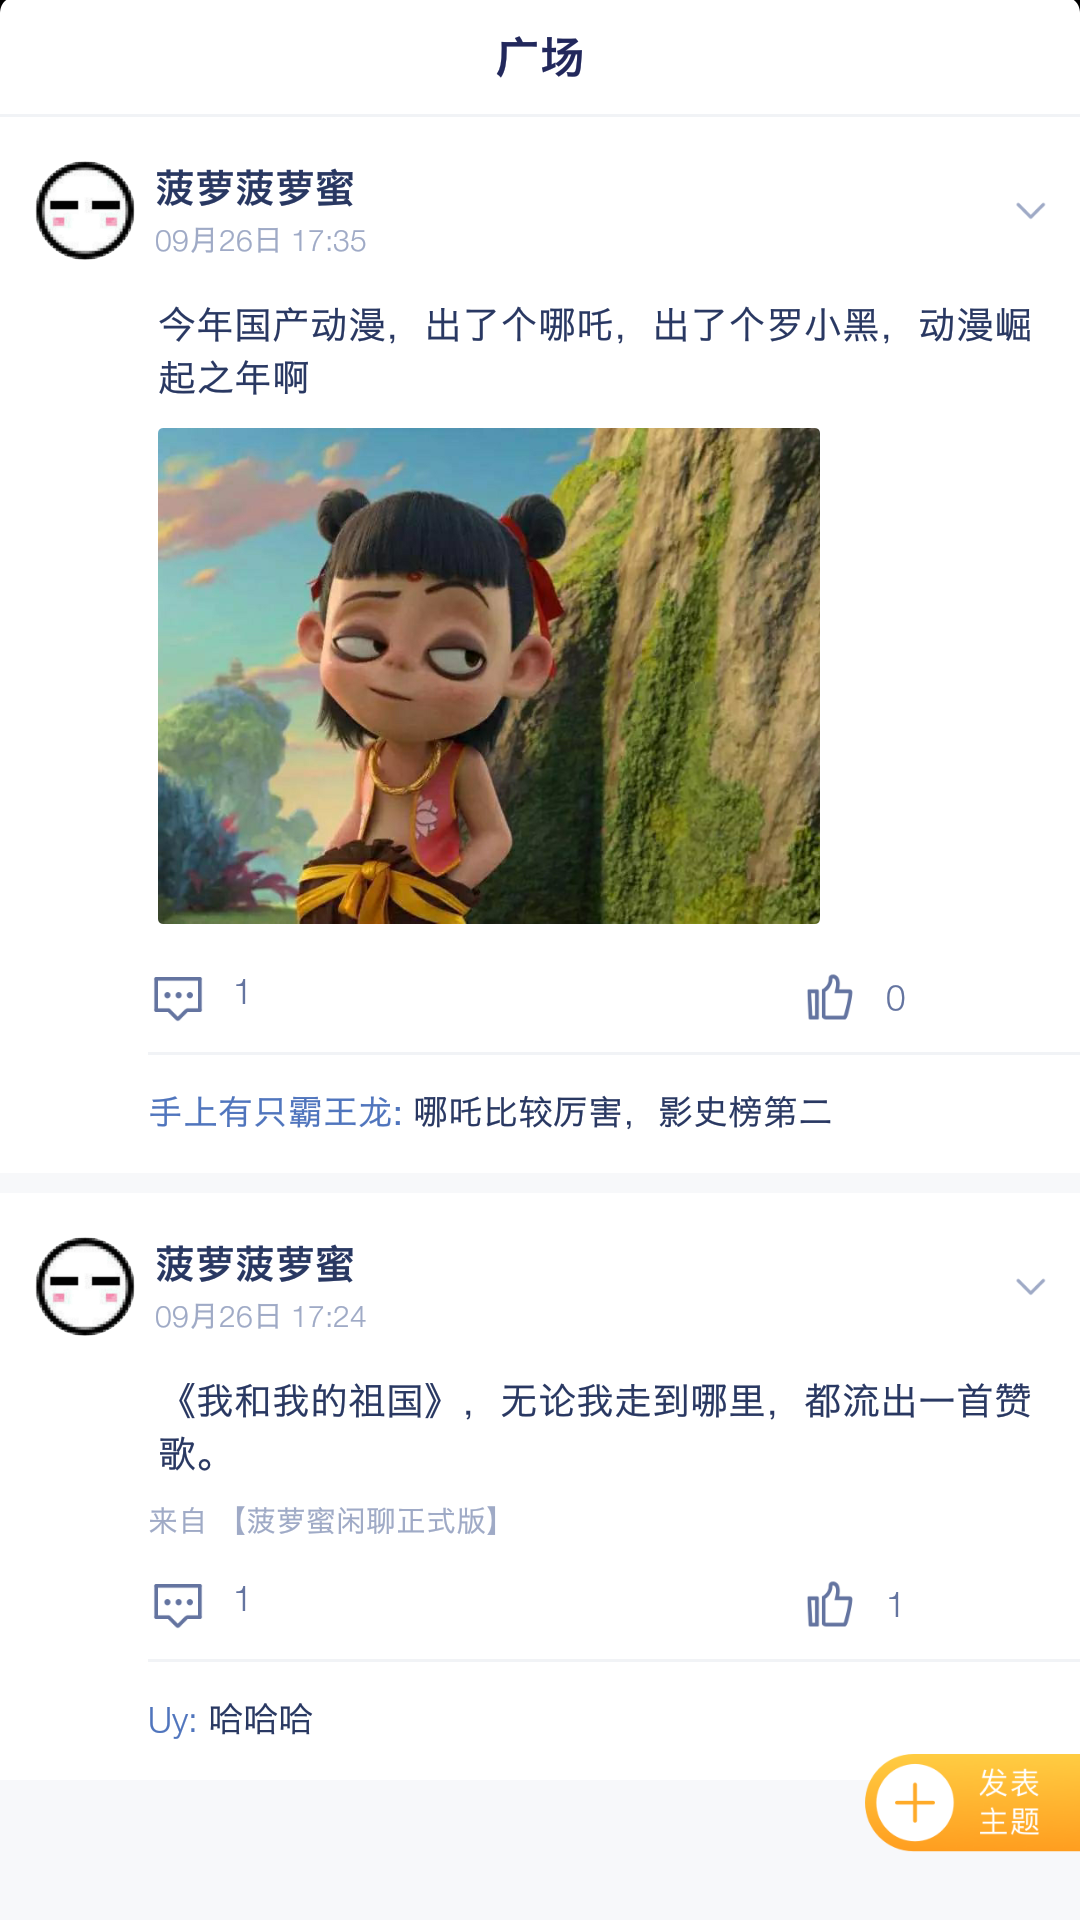1080x1920 pixels.
Task: Expand options chevron on 17:24 post
Action: click(x=1030, y=1286)
